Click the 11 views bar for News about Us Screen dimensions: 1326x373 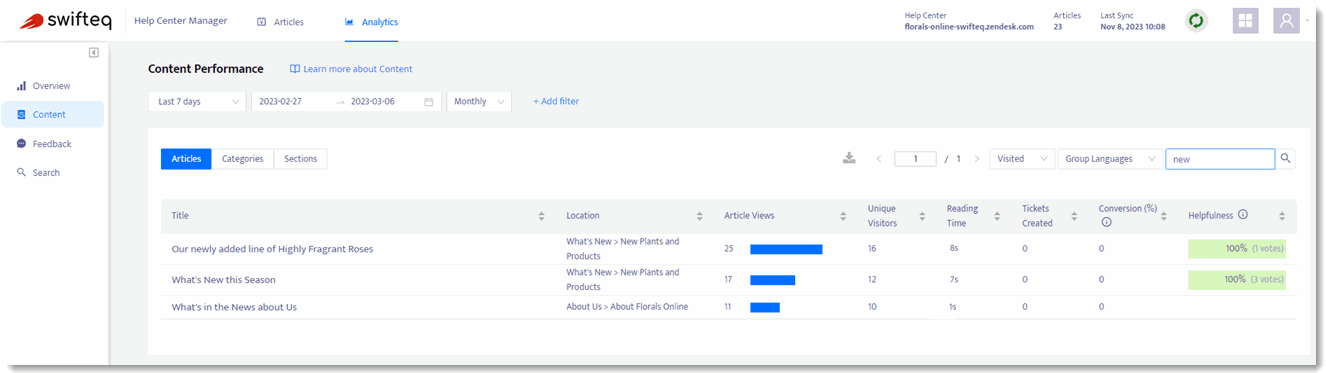tap(765, 307)
